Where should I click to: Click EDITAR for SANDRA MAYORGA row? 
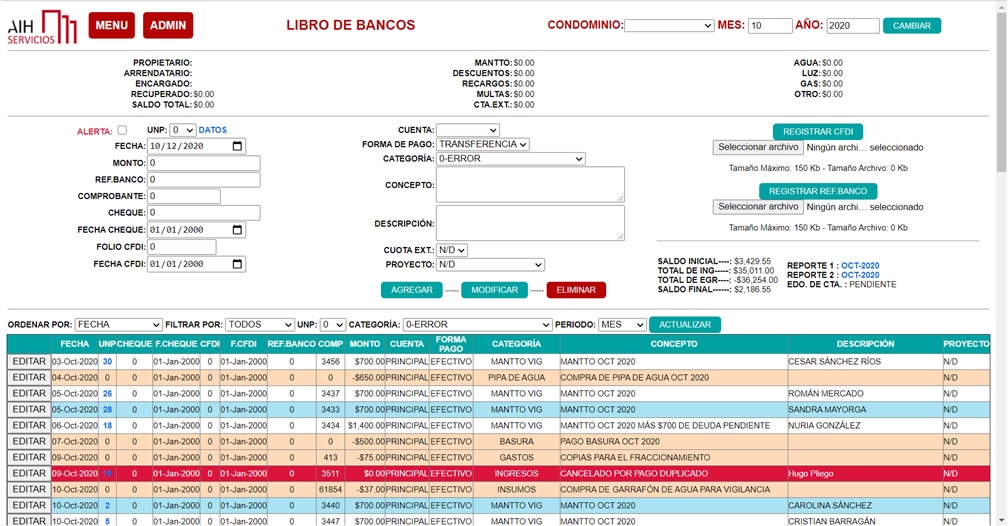coord(29,410)
